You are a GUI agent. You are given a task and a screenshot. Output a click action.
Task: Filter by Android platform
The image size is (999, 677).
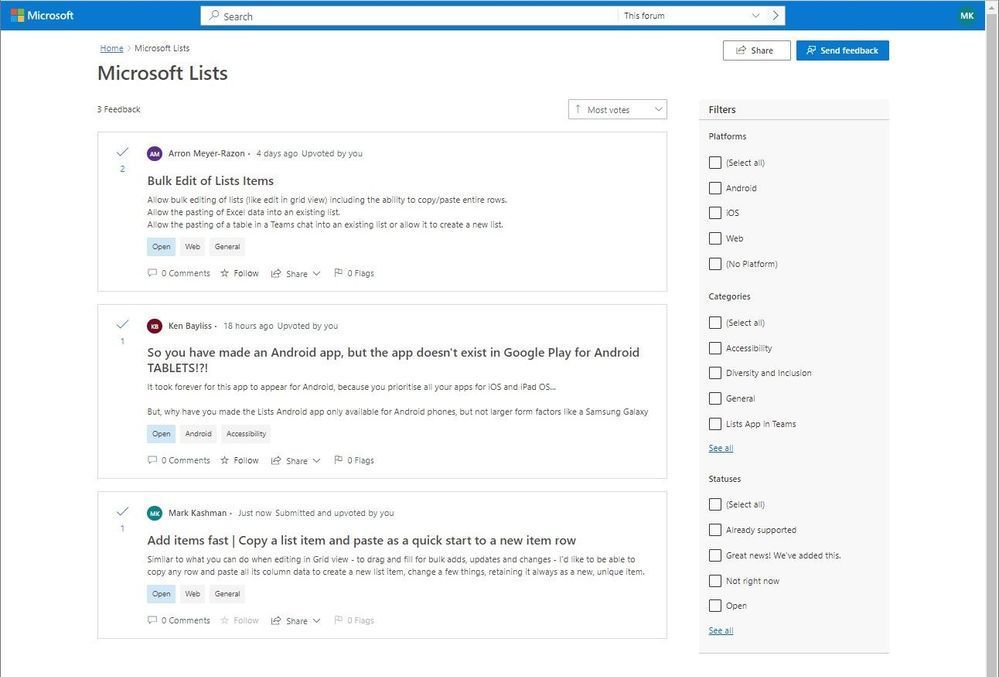tap(715, 188)
